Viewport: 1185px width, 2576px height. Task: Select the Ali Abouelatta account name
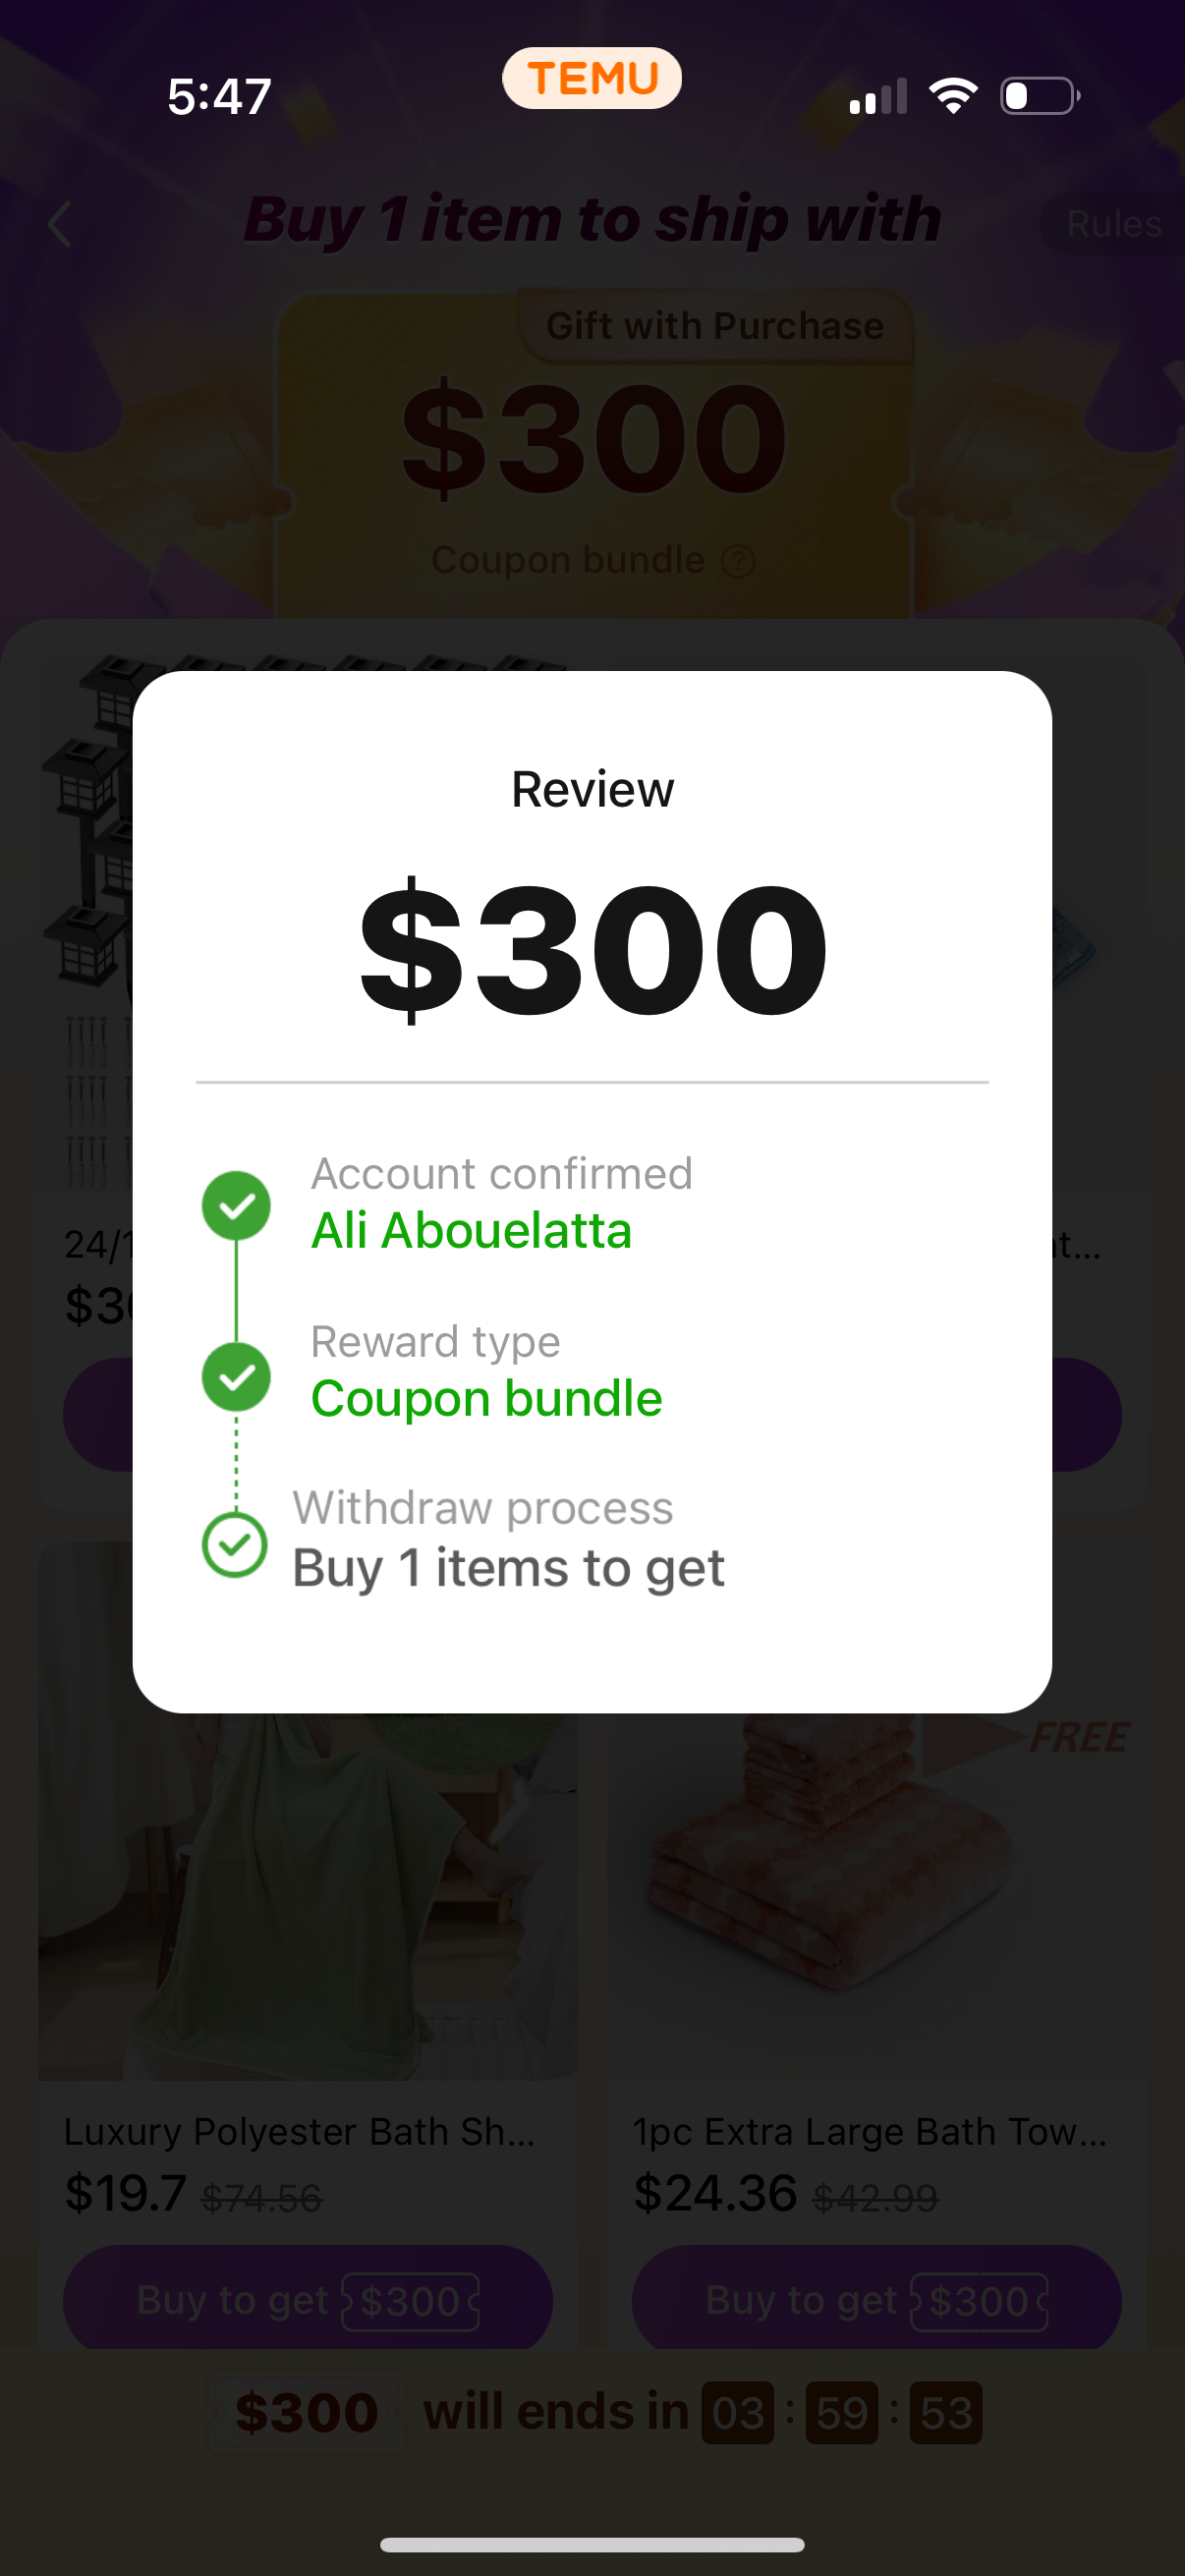[x=472, y=1231]
